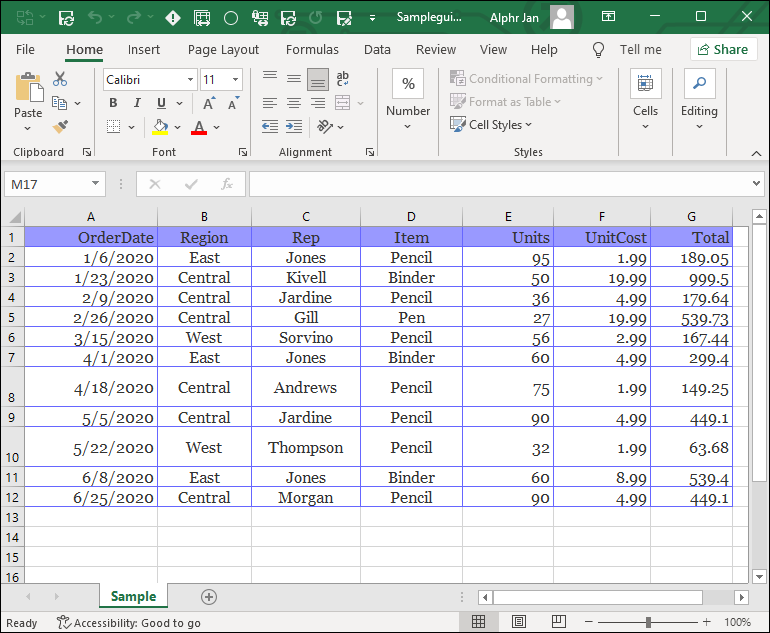The width and height of the screenshot is (770, 633).
Task: Click the Wrap Text icon
Action: tap(343, 79)
